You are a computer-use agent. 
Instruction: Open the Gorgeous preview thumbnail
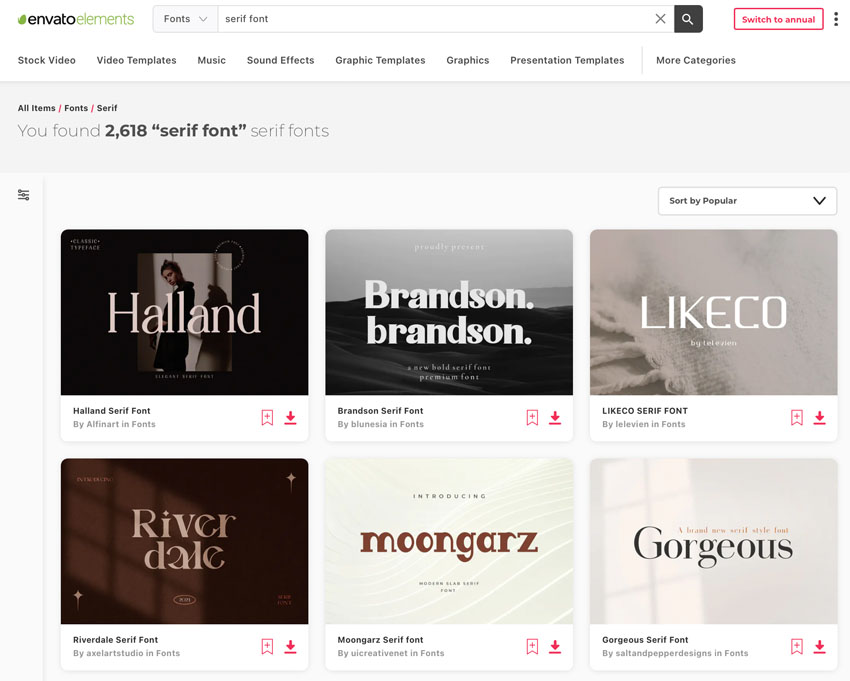point(713,541)
